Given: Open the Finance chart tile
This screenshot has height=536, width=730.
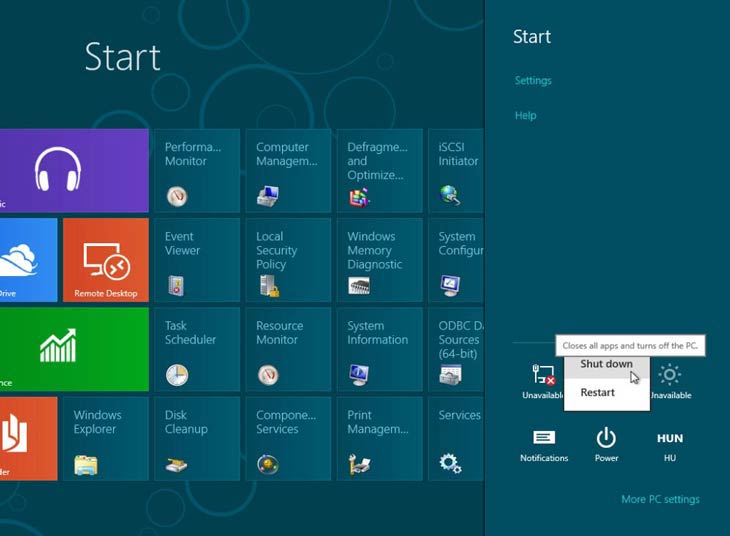Looking at the screenshot, I should tap(74, 349).
